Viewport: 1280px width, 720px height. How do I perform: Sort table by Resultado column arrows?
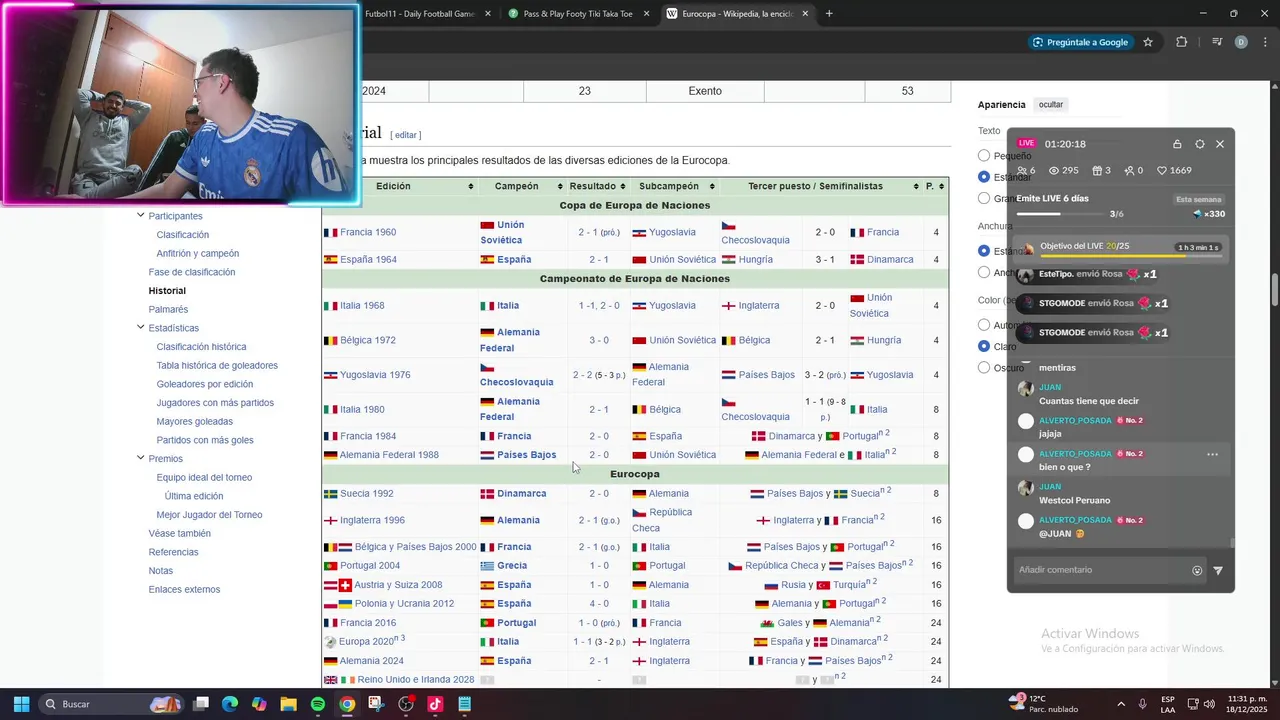(x=624, y=187)
